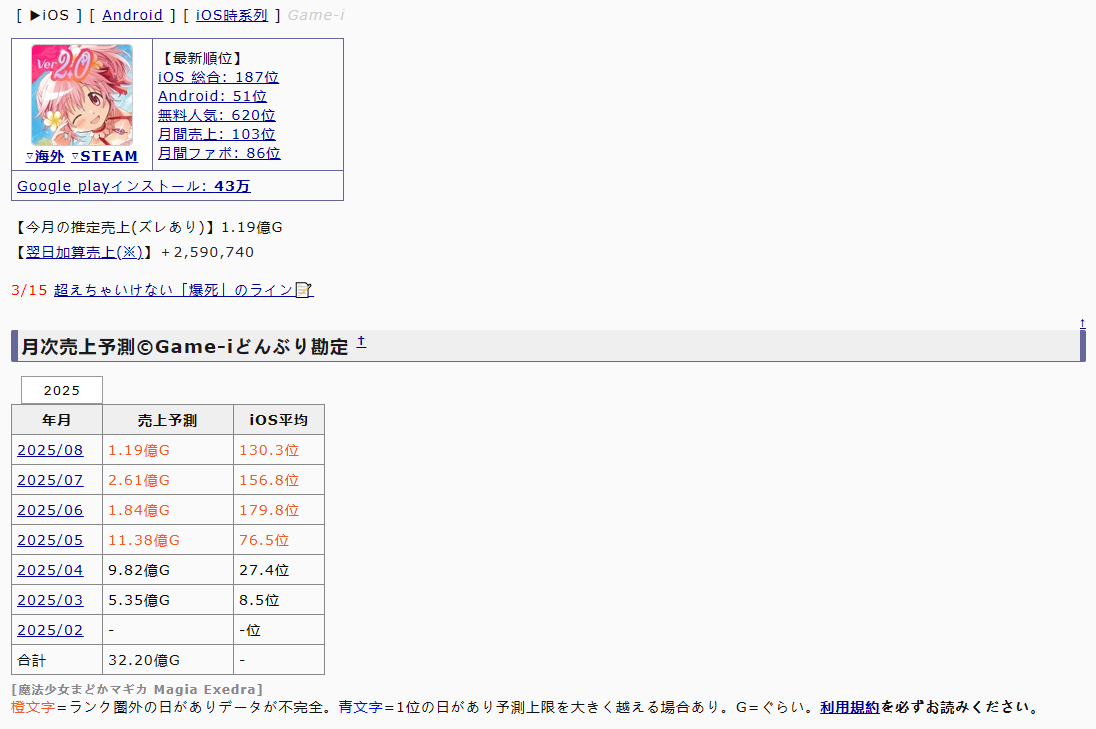Select the 8.5位 iOS average cell

pos(279,600)
